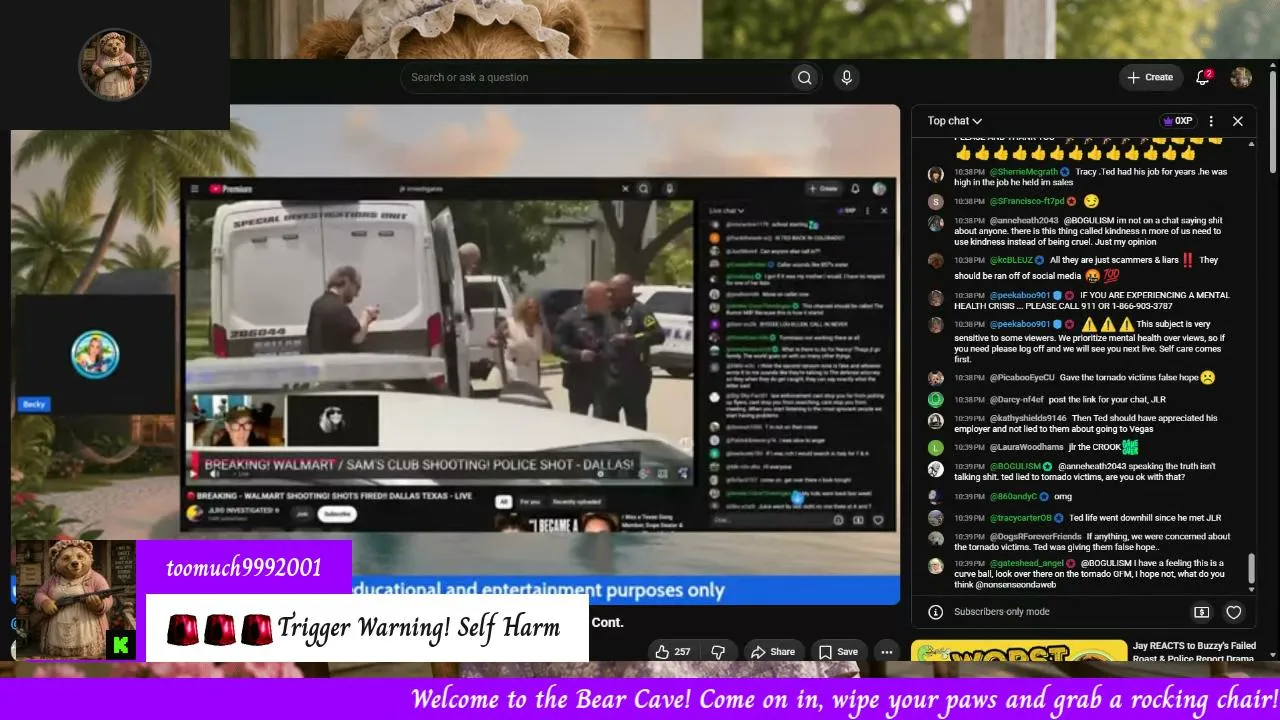The image size is (1280, 720).
Task: Open the yellow WORST thumbnail below chat
Action: [1019, 652]
